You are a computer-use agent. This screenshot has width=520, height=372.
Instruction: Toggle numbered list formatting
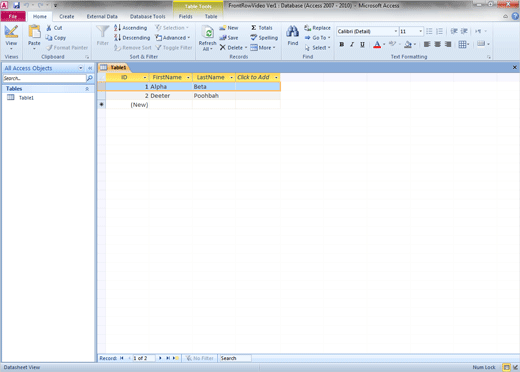pyautogui.click(x=440, y=31)
